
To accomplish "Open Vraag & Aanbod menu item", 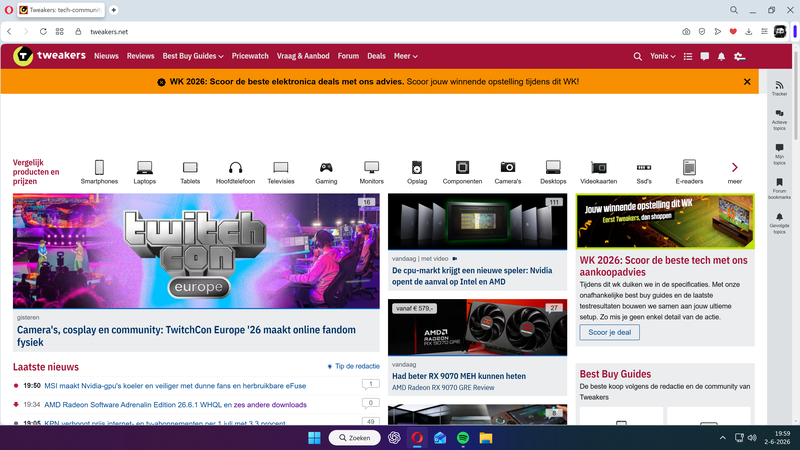I will pyautogui.click(x=303, y=56).
